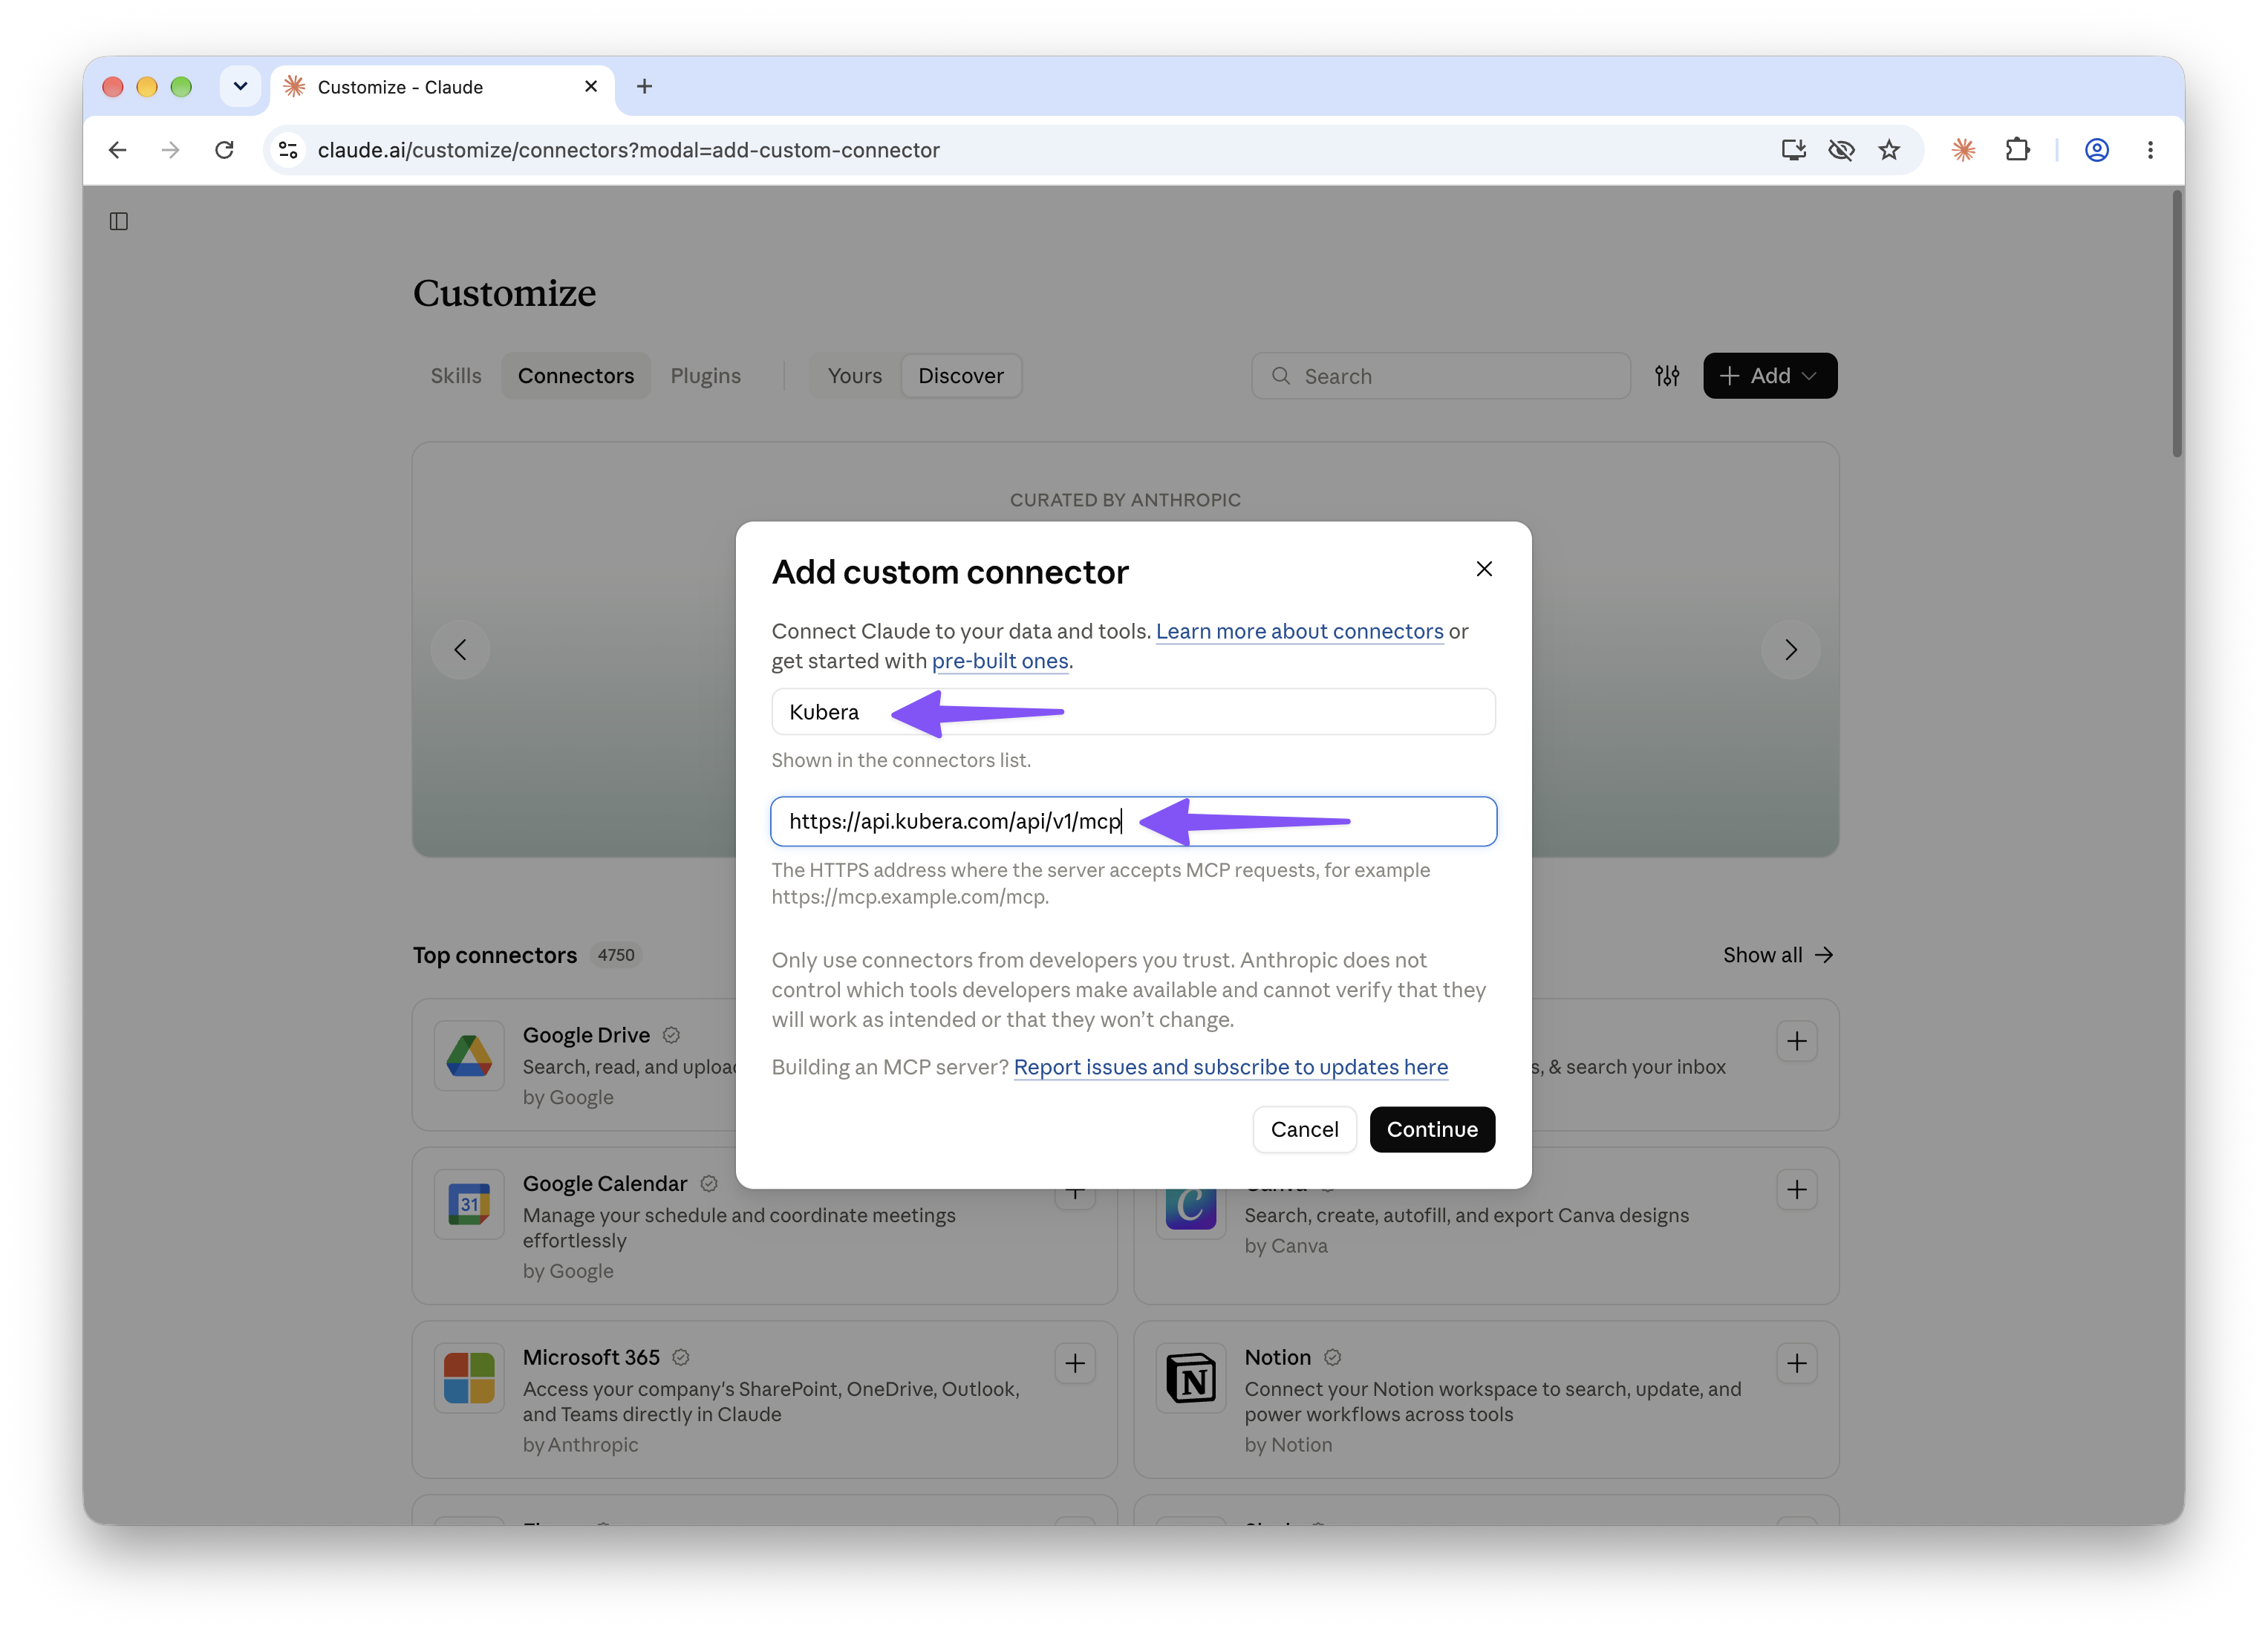The image size is (2268, 1635).
Task: Focus the MCP server URL field
Action: click(x=1133, y=821)
